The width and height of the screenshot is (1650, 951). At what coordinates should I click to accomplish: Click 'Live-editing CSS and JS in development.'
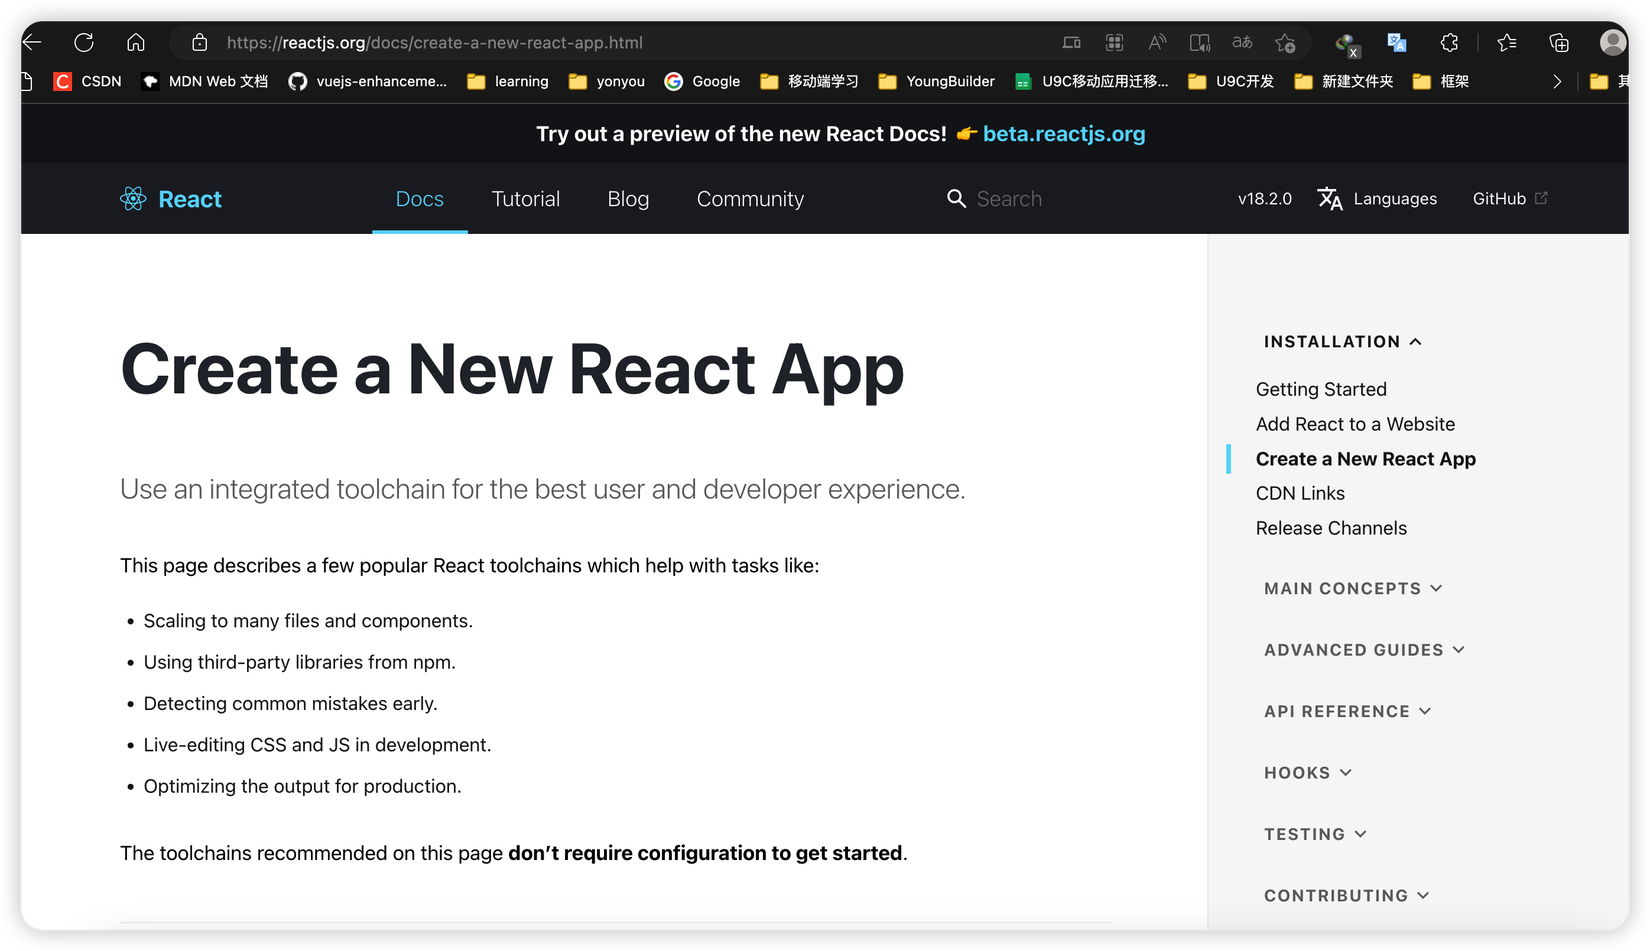pos(318,745)
